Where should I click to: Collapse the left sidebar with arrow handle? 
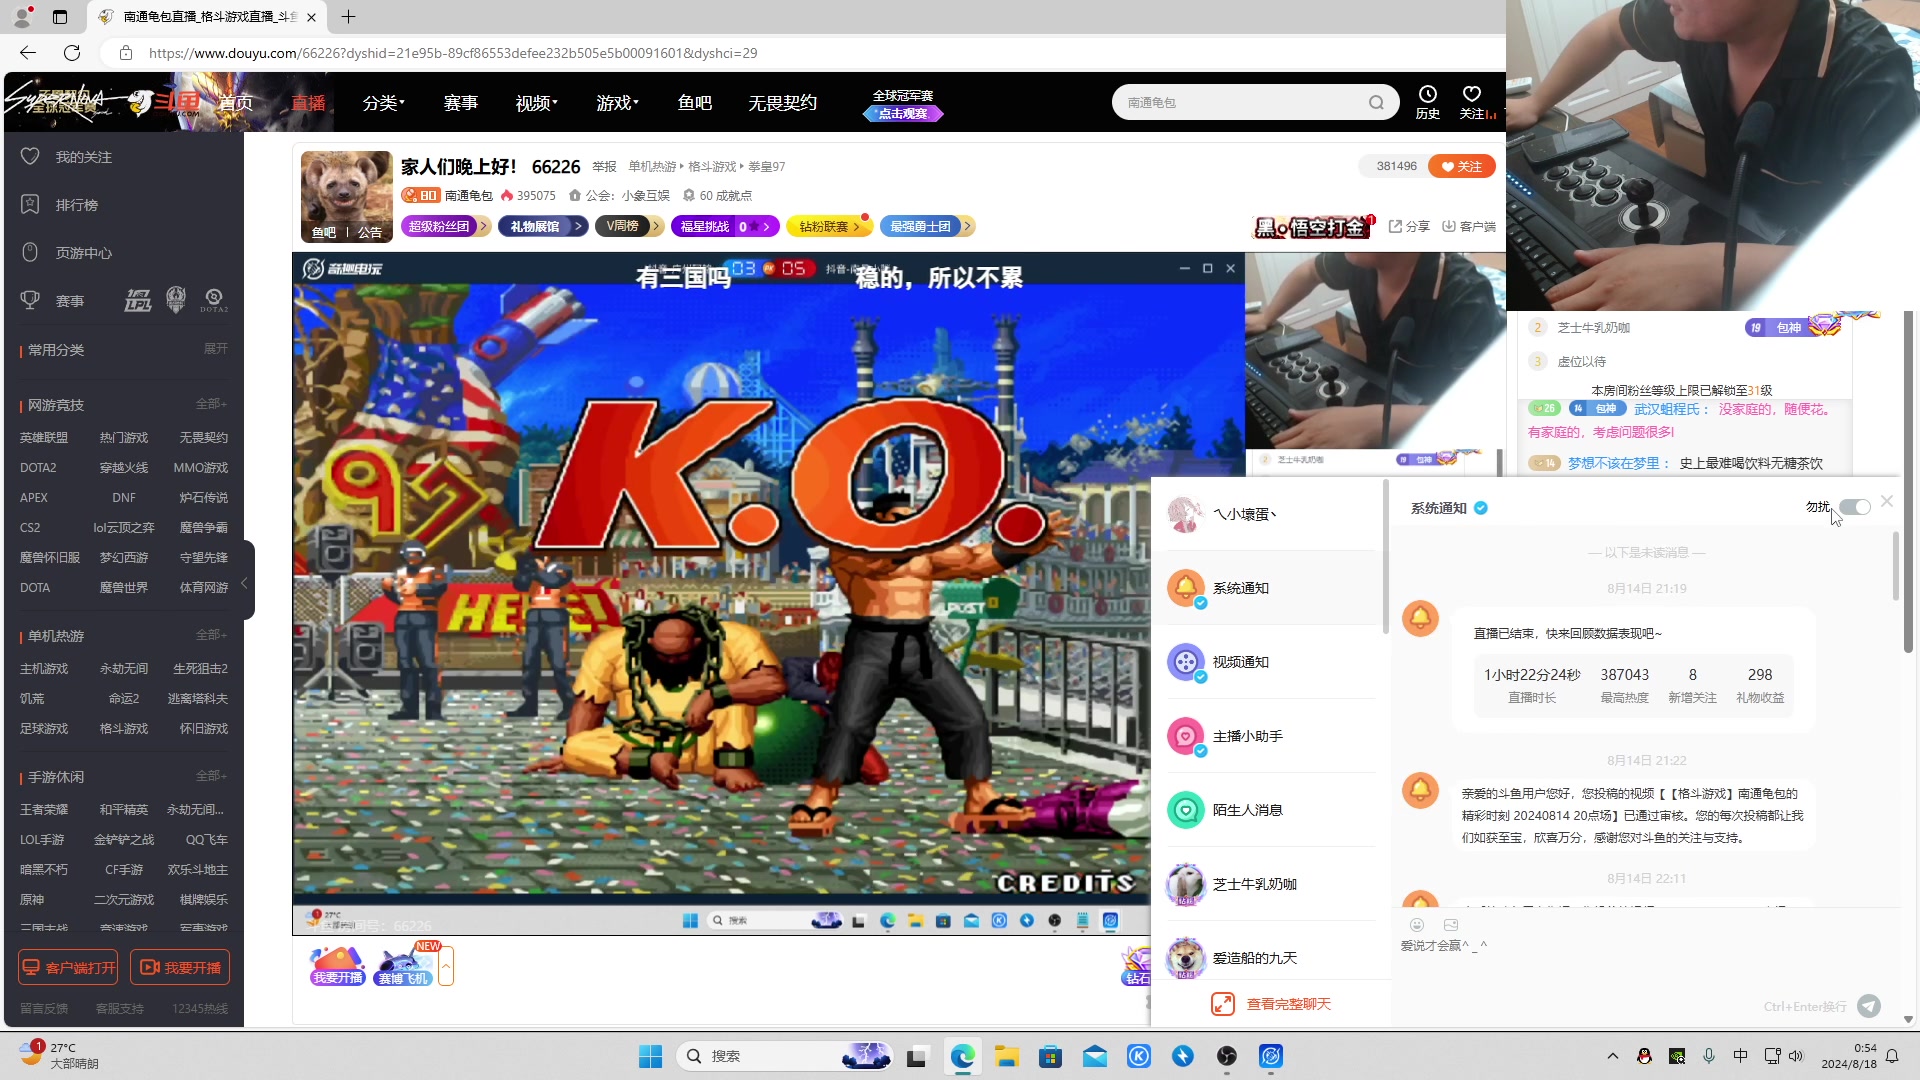(x=246, y=581)
